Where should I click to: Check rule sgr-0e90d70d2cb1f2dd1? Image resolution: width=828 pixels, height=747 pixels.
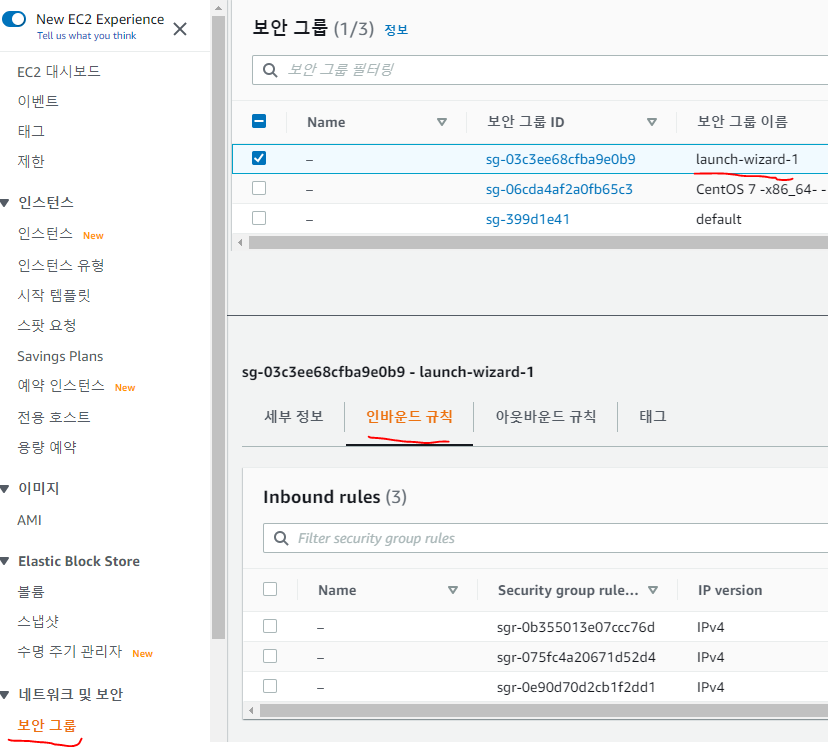[x=270, y=686]
